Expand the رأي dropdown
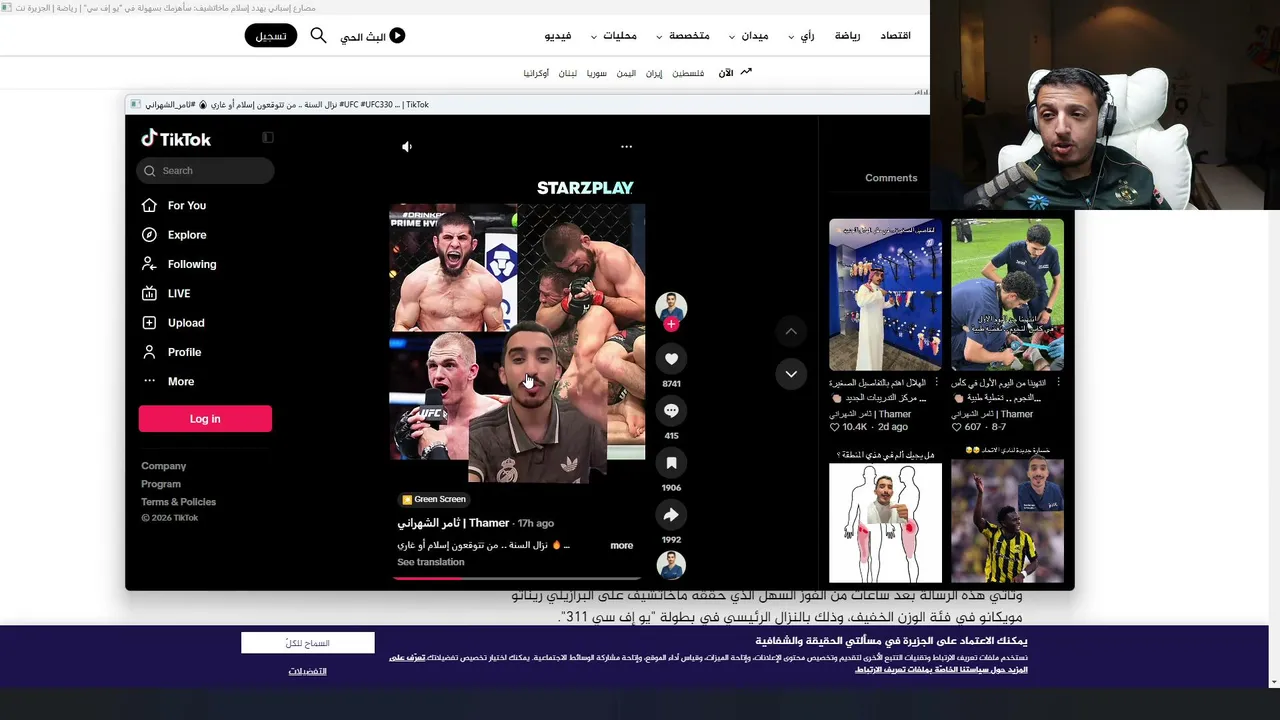Viewport: 1280px width, 720px height. 801,36
